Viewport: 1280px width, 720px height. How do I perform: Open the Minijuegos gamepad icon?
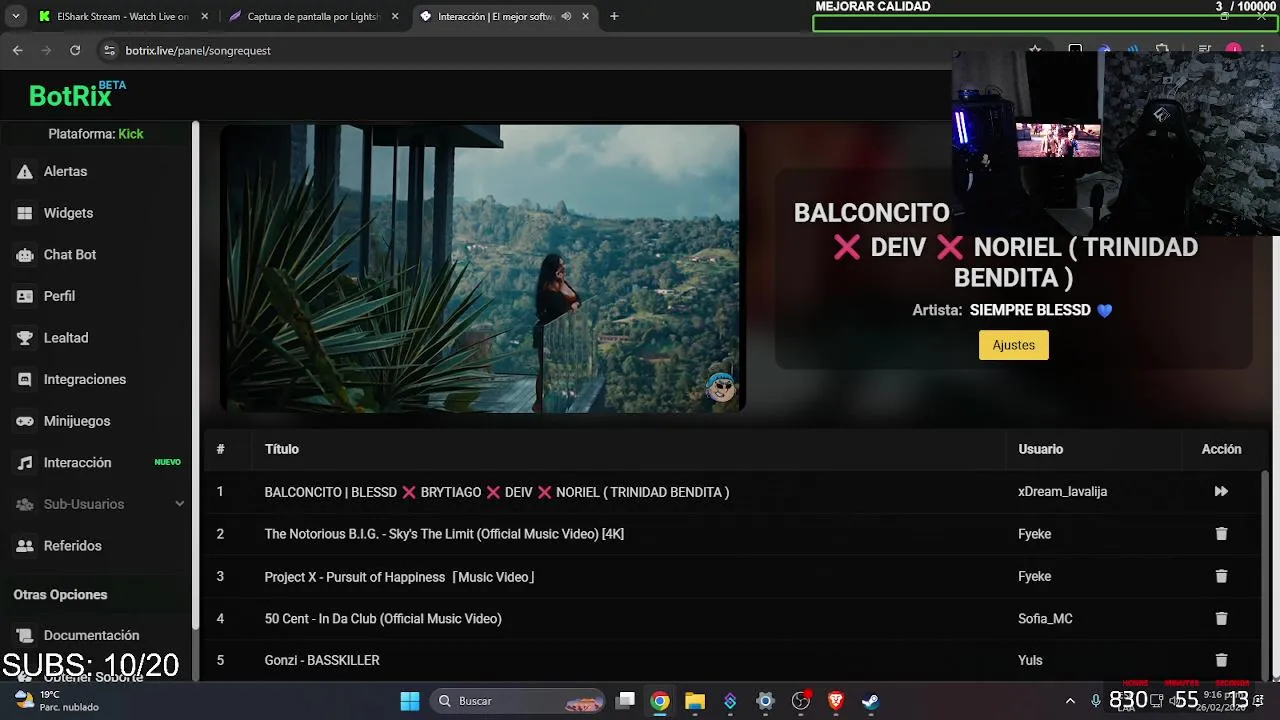click(25, 421)
